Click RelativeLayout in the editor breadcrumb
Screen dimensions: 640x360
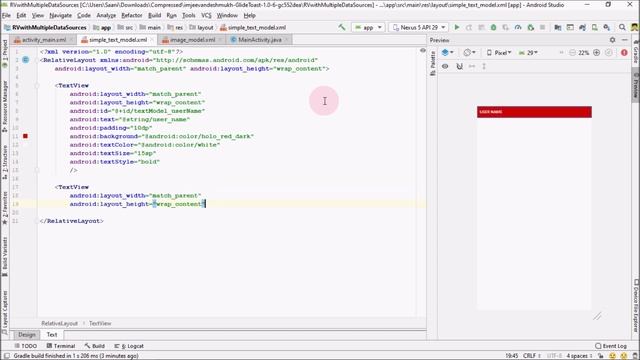click(x=60, y=323)
